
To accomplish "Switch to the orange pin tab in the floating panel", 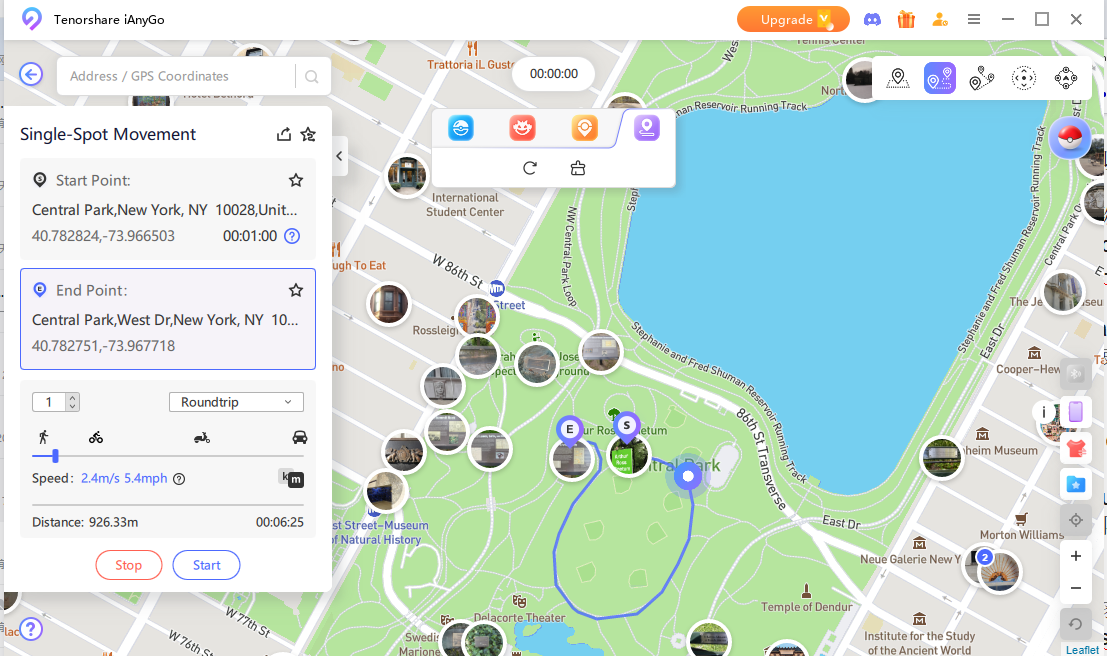I will tap(584, 128).
